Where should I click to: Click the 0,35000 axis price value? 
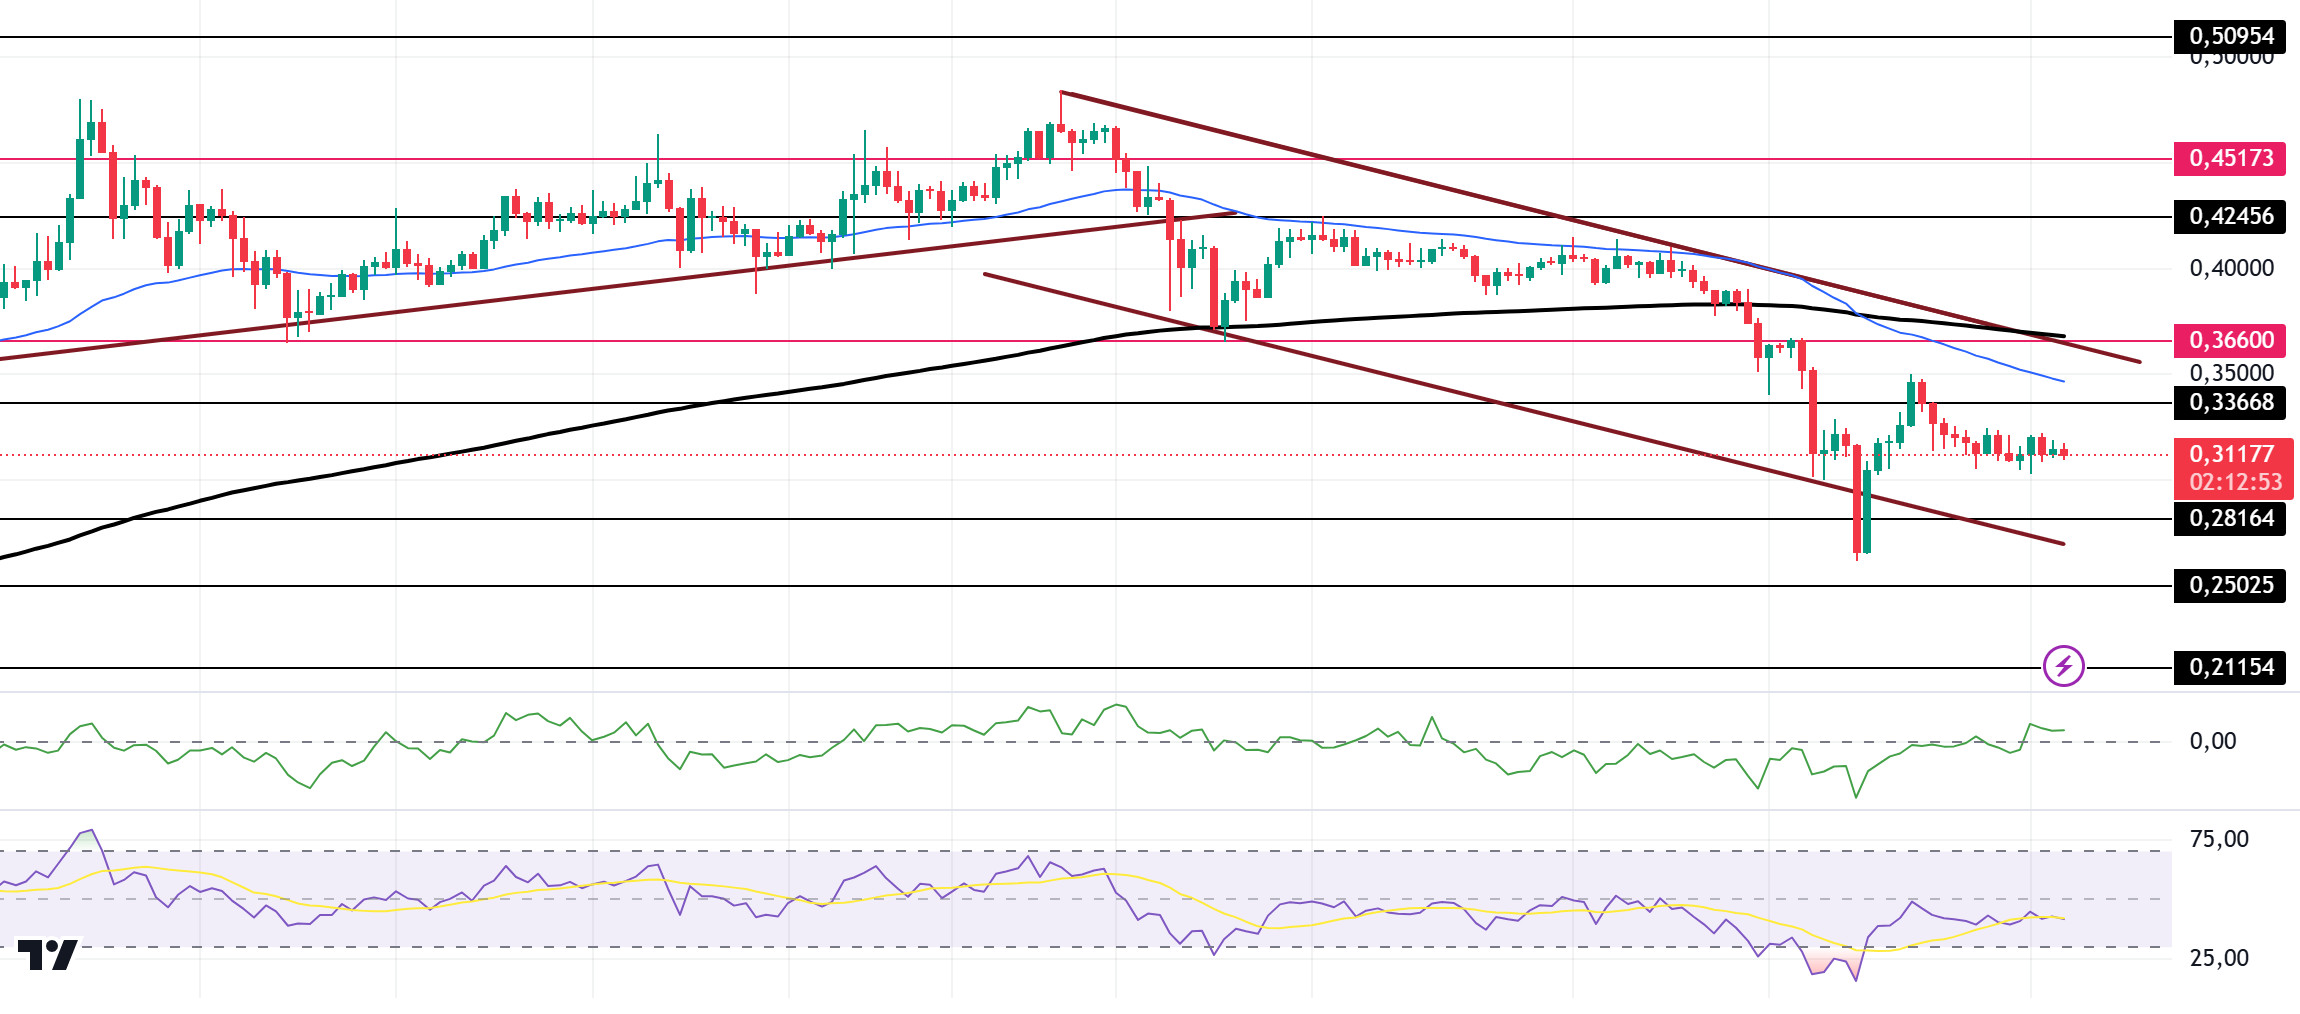(x=2232, y=373)
